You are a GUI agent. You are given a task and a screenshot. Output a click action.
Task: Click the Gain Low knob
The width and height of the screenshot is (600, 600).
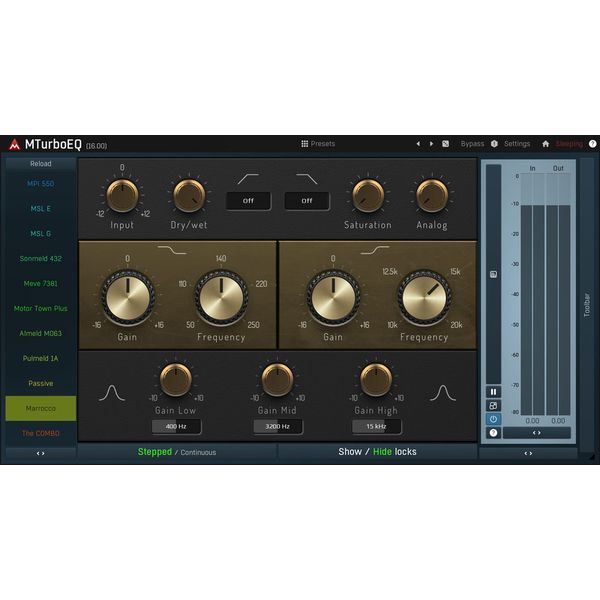(x=176, y=380)
